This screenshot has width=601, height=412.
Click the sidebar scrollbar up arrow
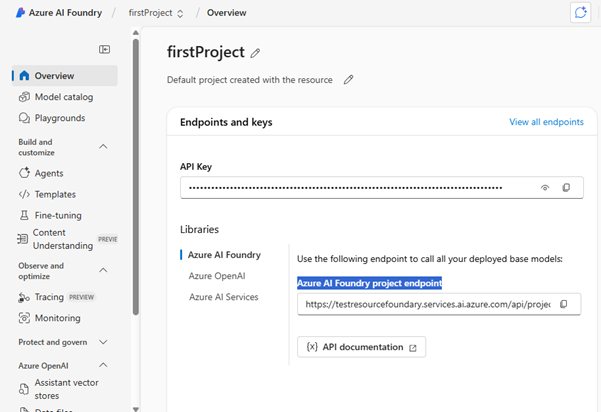136,33
